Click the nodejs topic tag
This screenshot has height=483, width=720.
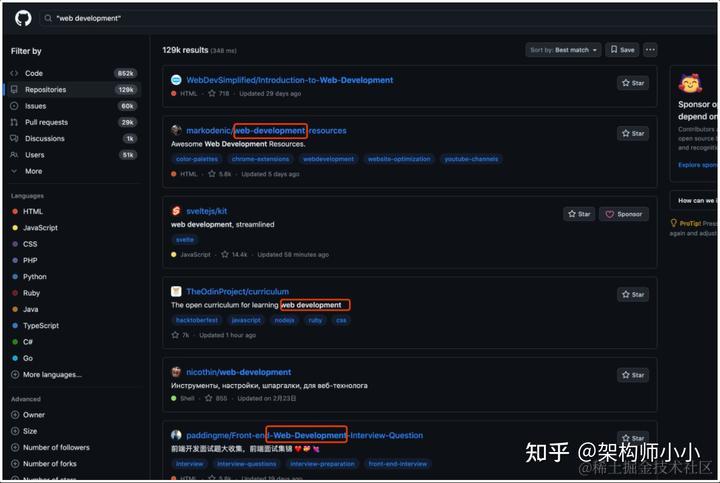pos(284,320)
